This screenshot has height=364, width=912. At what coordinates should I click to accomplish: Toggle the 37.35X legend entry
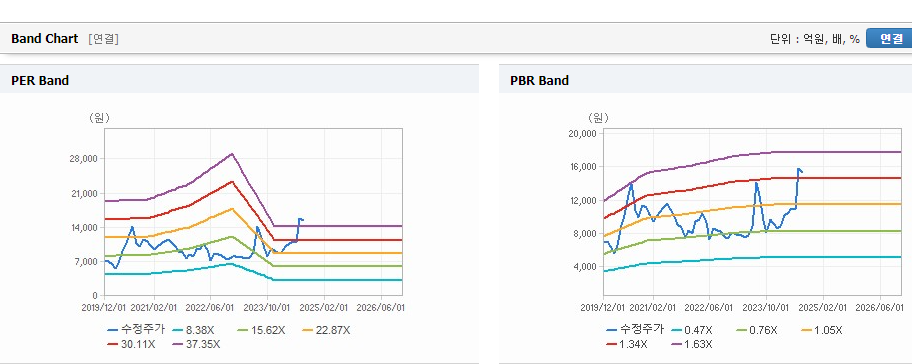(197, 344)
